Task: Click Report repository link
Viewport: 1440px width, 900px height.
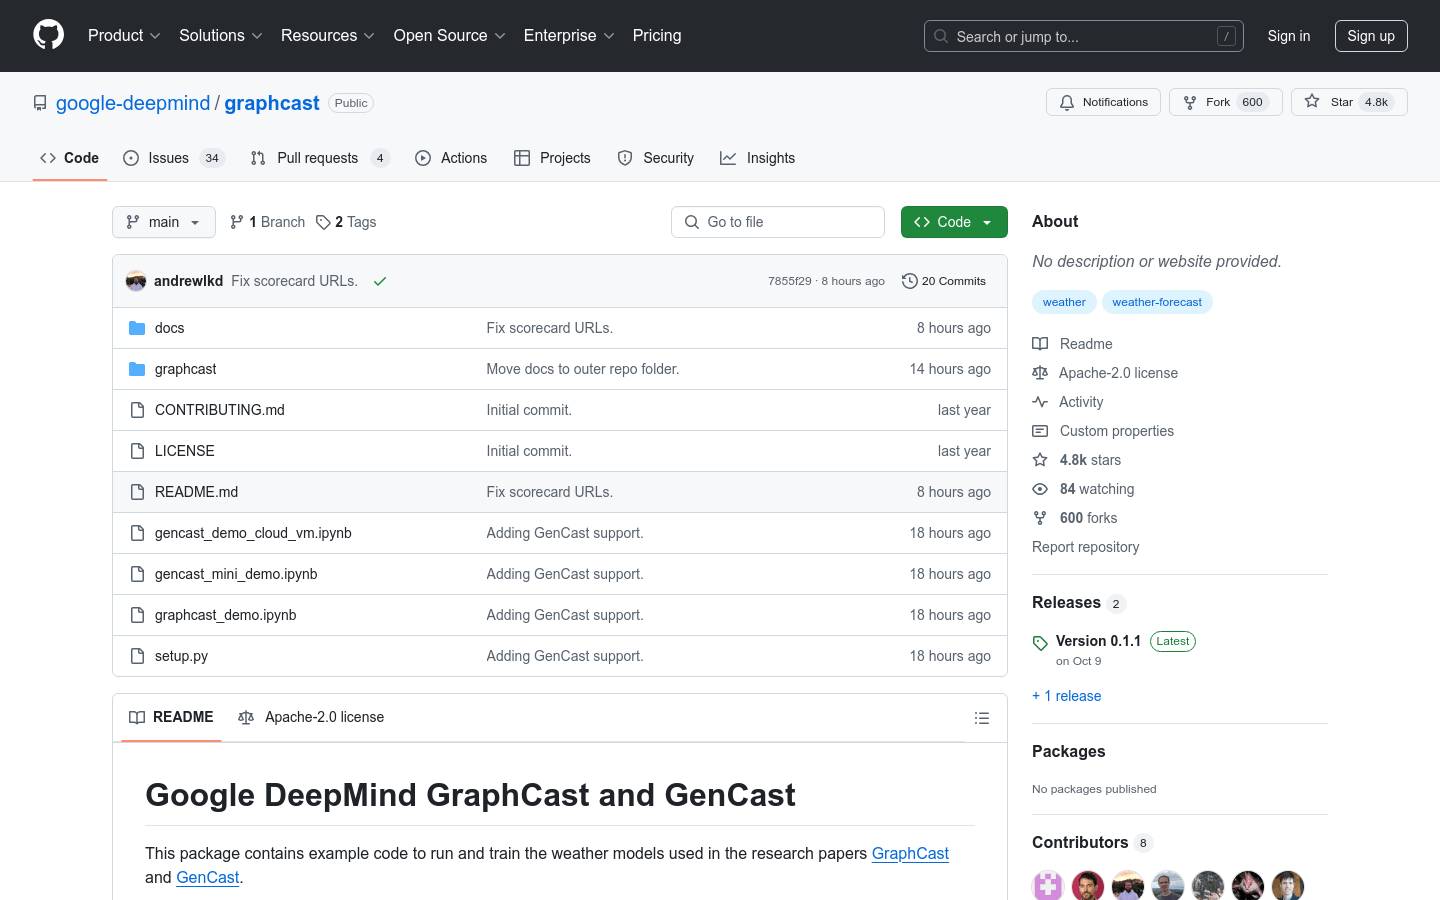Action: (x=1085, y=547)
